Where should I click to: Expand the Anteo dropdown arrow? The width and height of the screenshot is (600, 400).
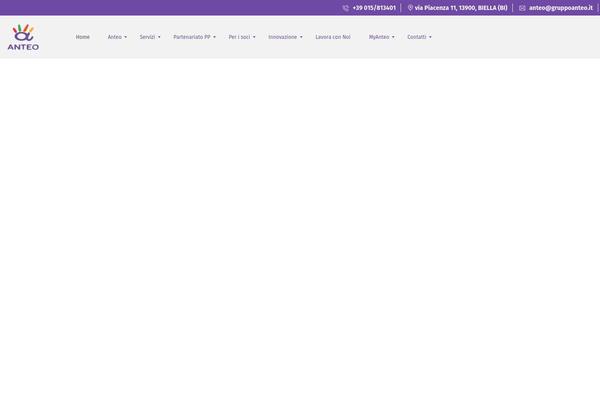pyautogui.click(x=125, y=37)
